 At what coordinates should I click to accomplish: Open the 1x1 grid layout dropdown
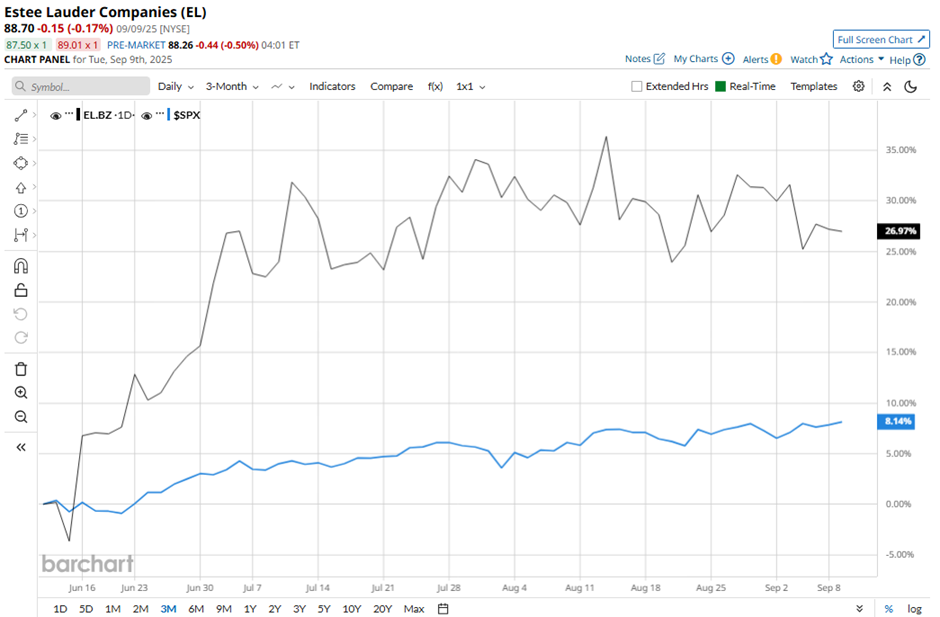tap(471, 86)
